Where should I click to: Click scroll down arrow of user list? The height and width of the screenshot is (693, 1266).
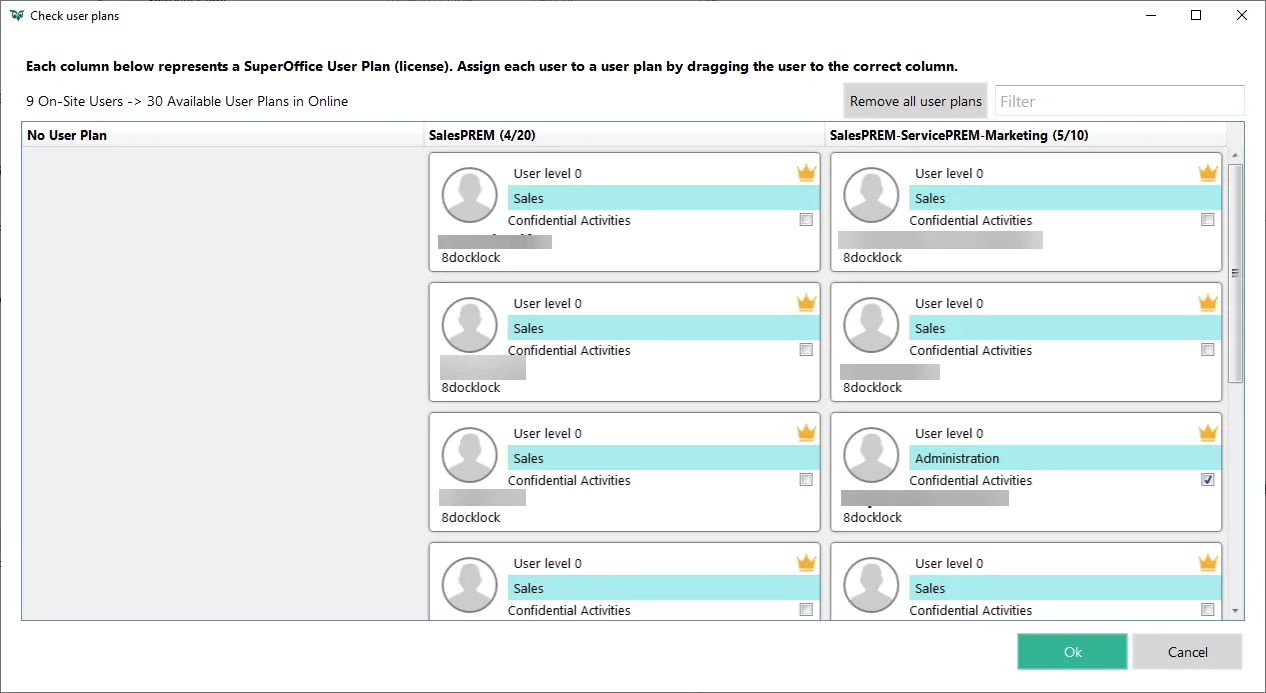[1236, 611]
